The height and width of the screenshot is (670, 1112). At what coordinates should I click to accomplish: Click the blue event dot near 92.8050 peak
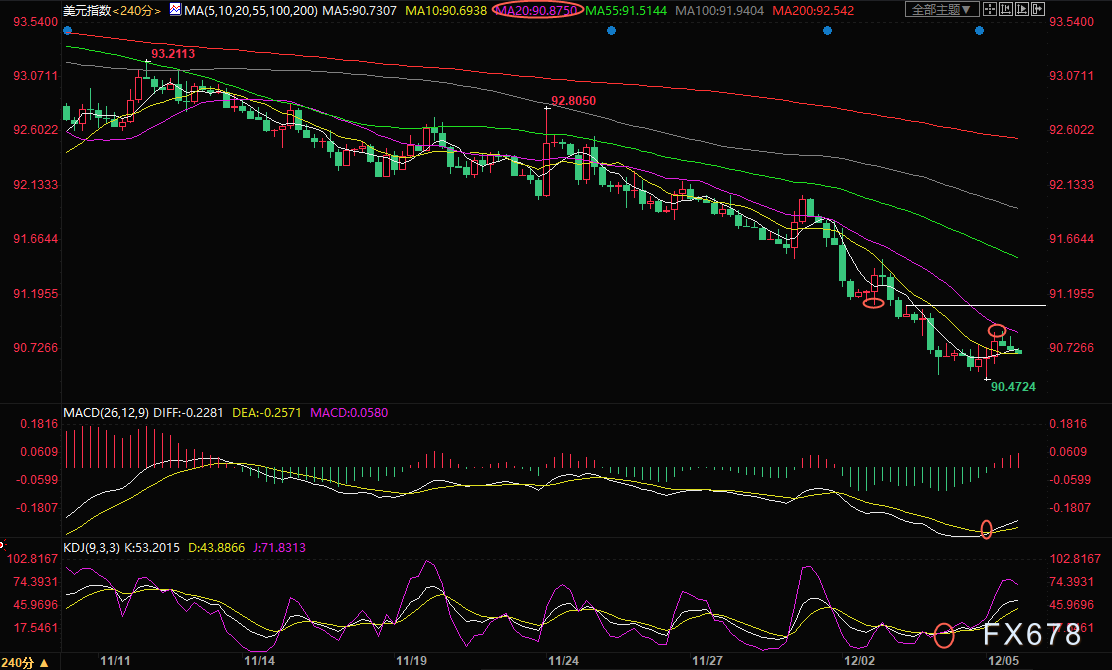pyautogui.click(x=611, y=30)
